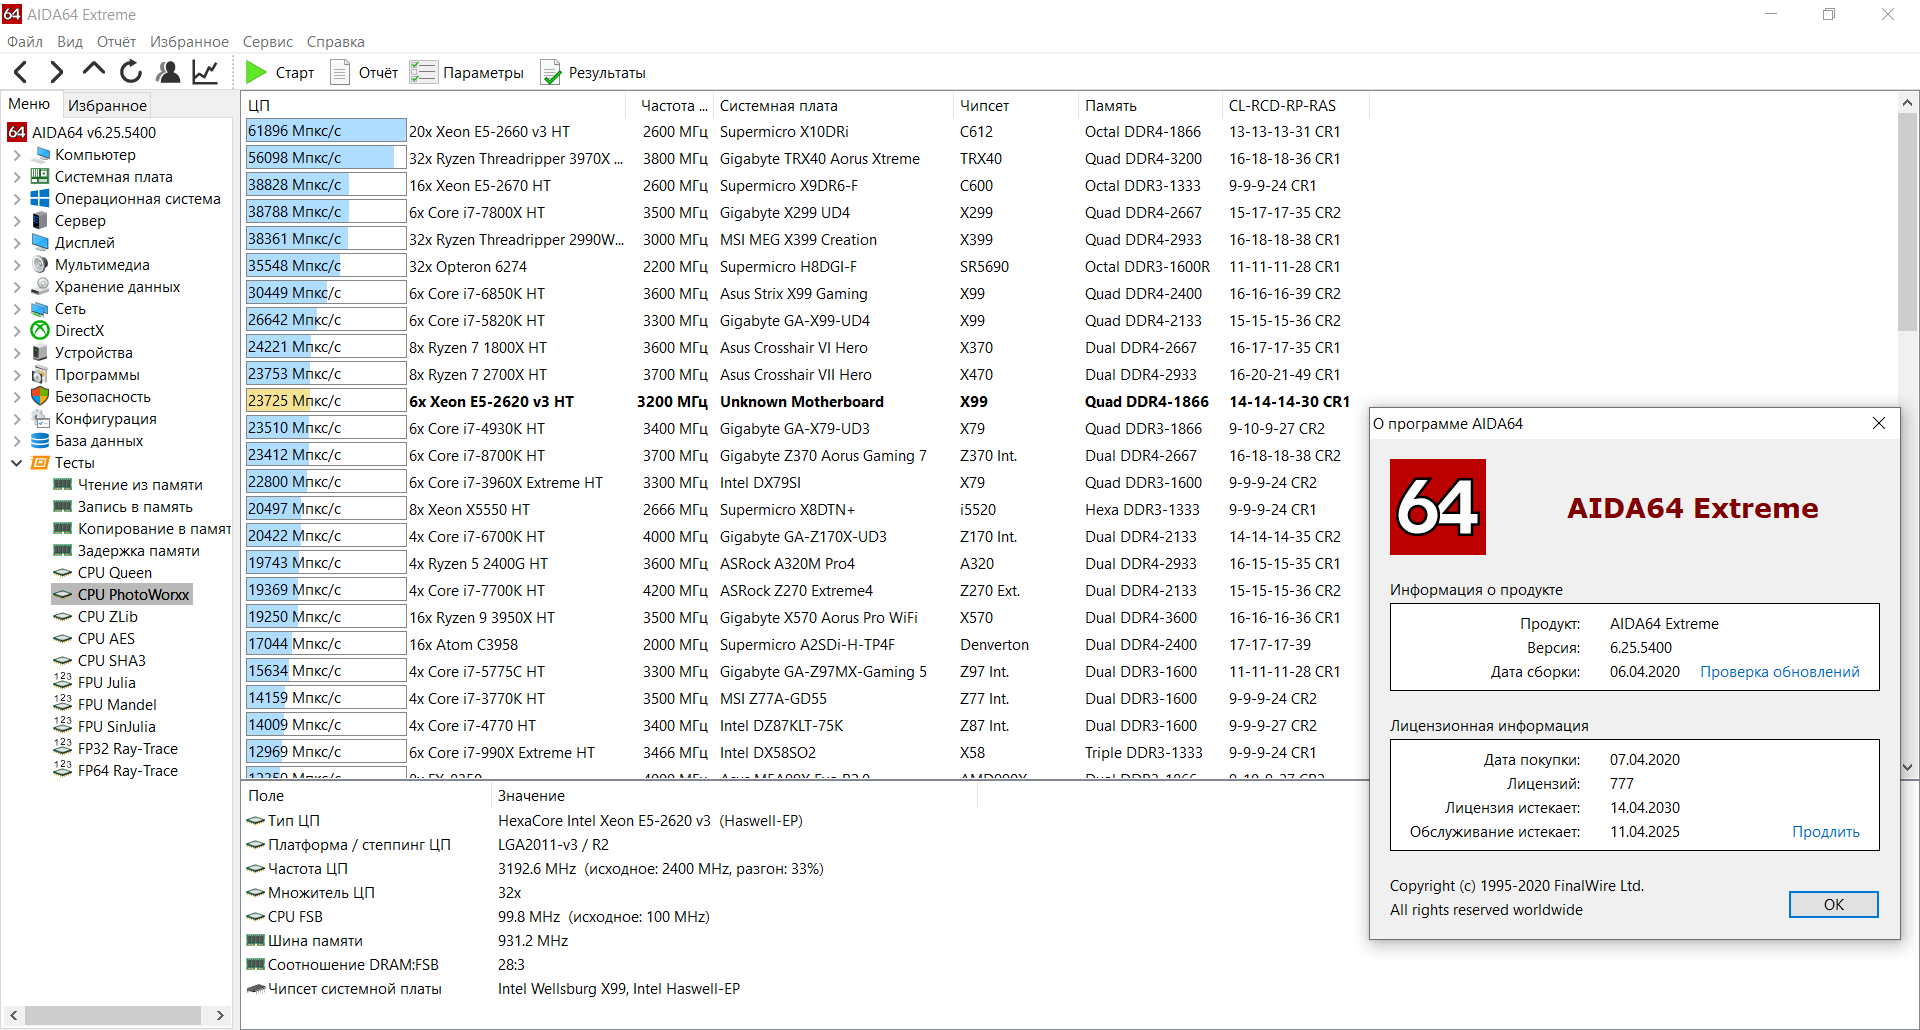The width and height of the screenshot is (1920, 1030).
Task: Sort by the Память column header
Action: (x=1151, y=105)
